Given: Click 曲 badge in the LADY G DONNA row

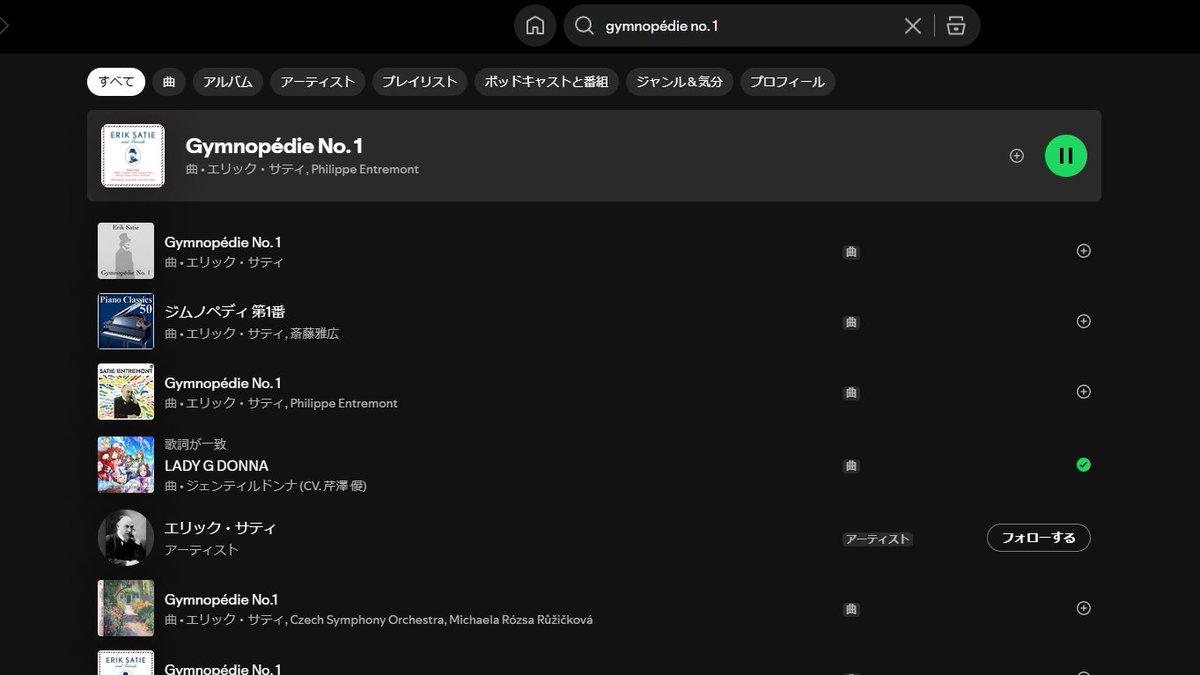Looking at the screenshot, I should 851,466.
